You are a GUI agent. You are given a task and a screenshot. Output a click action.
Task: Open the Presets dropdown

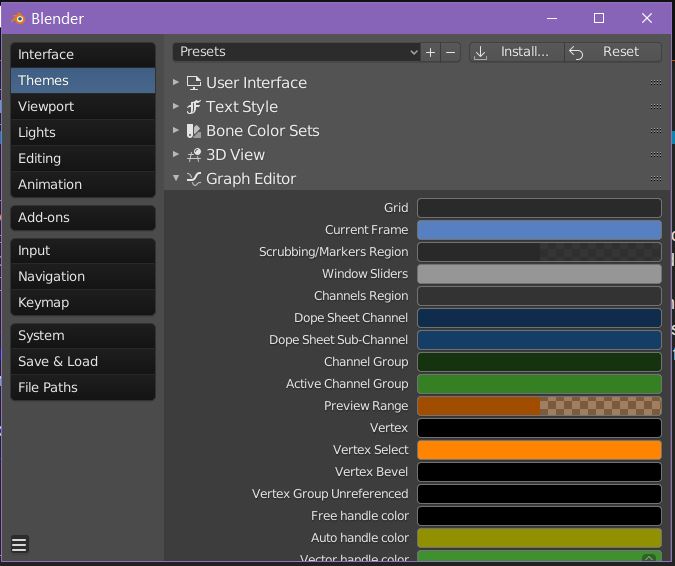[296, 52]
